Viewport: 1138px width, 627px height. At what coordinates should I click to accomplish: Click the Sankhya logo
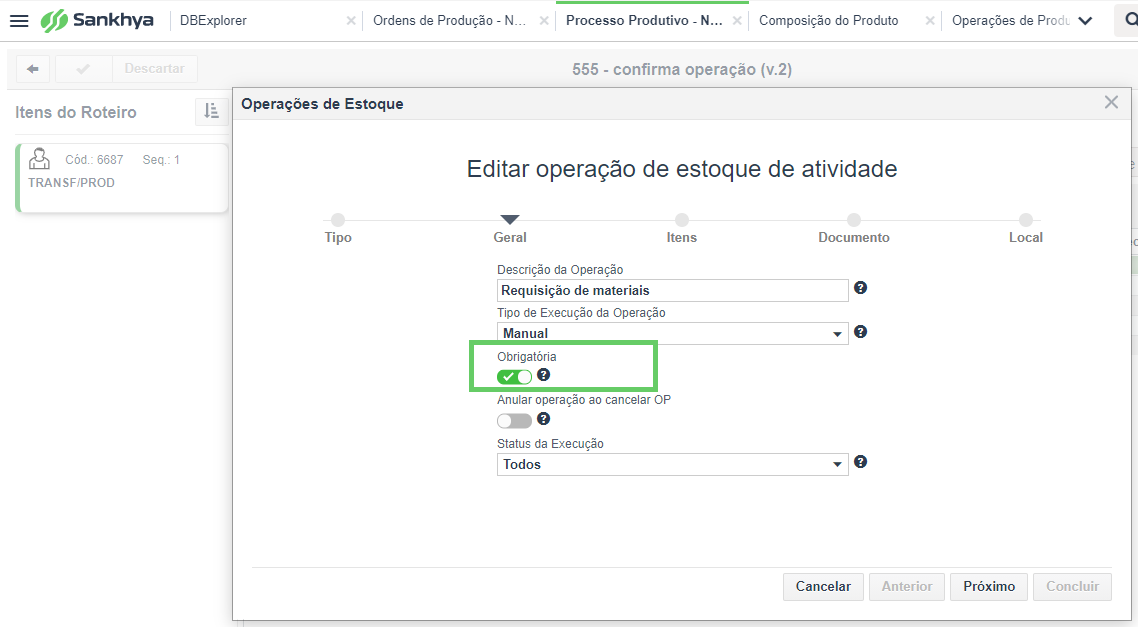97,20
